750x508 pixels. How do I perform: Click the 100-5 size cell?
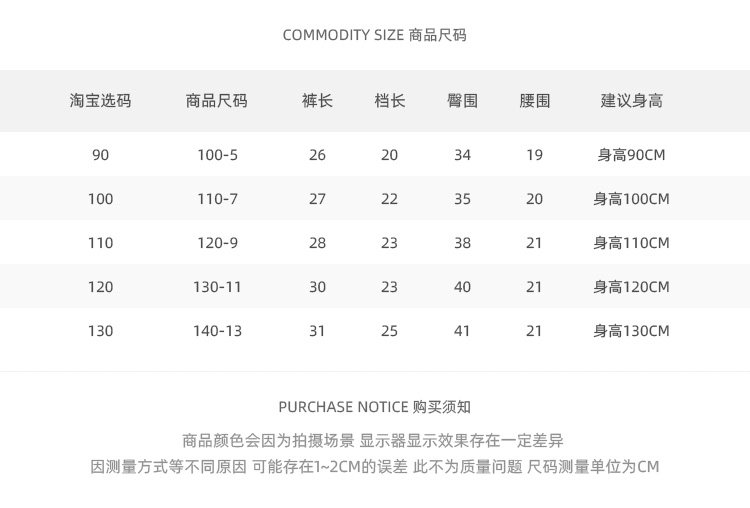pyautogui.click(x=217, y=155)
